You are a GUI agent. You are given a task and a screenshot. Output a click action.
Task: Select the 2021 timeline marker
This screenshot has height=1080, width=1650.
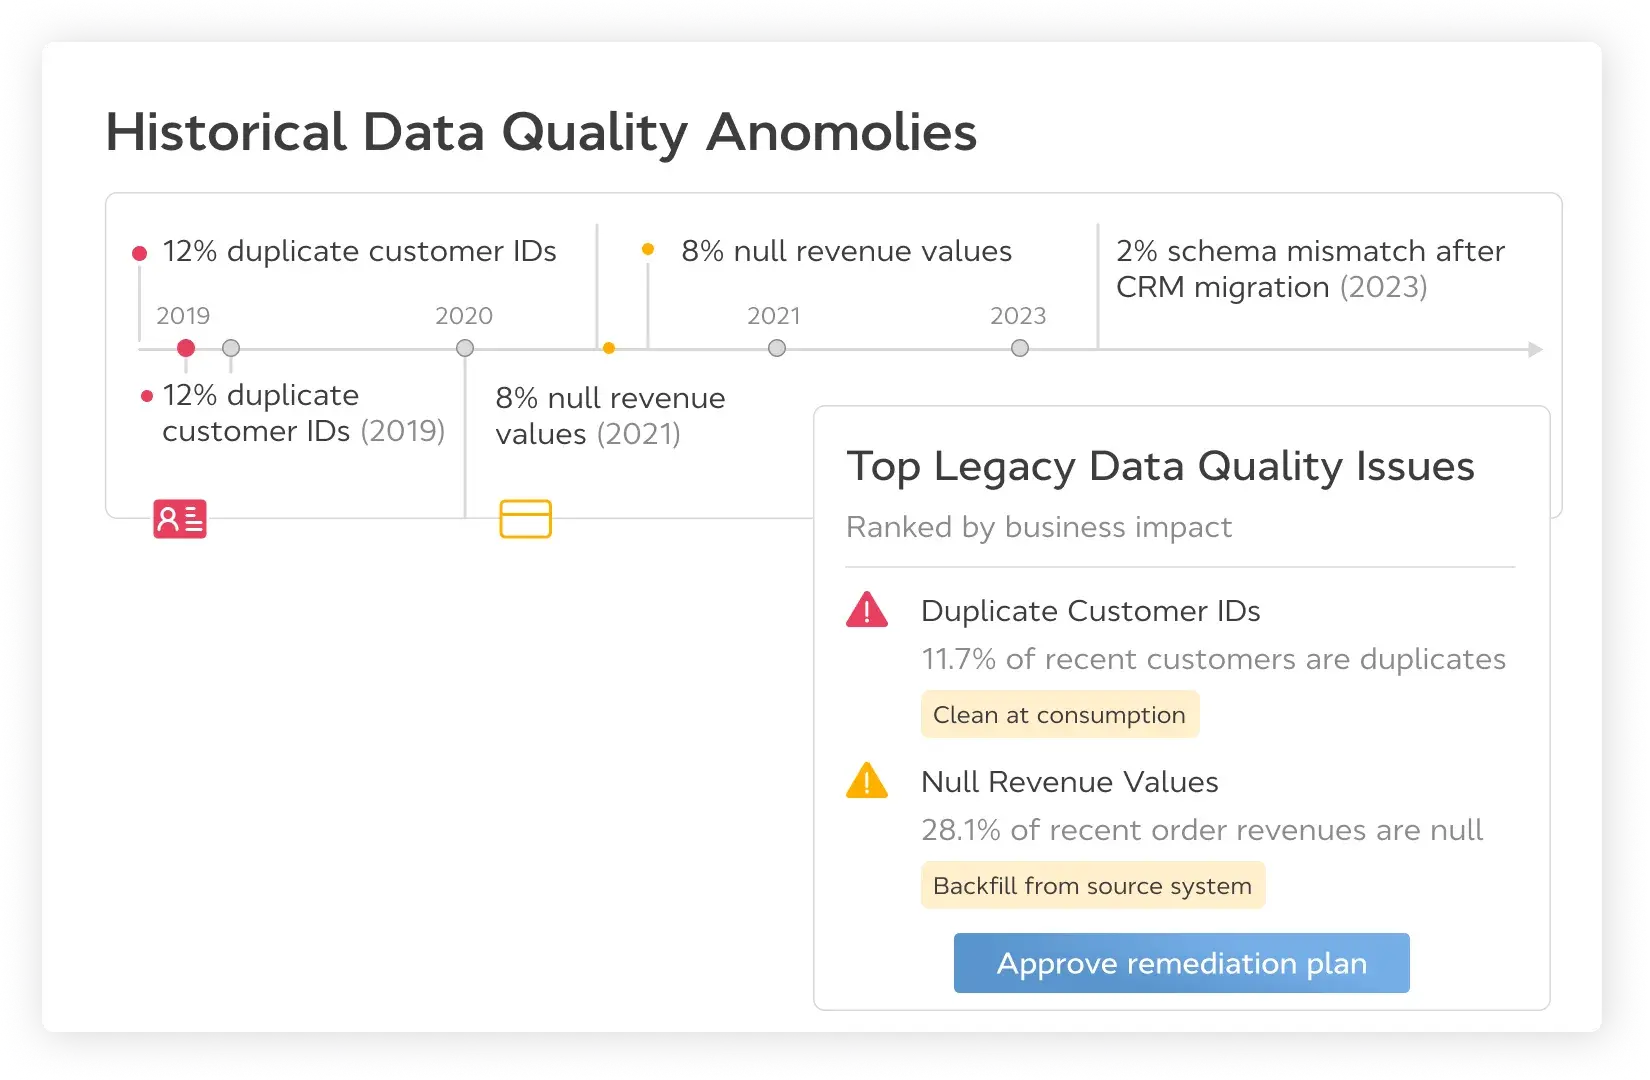point(777,348)
